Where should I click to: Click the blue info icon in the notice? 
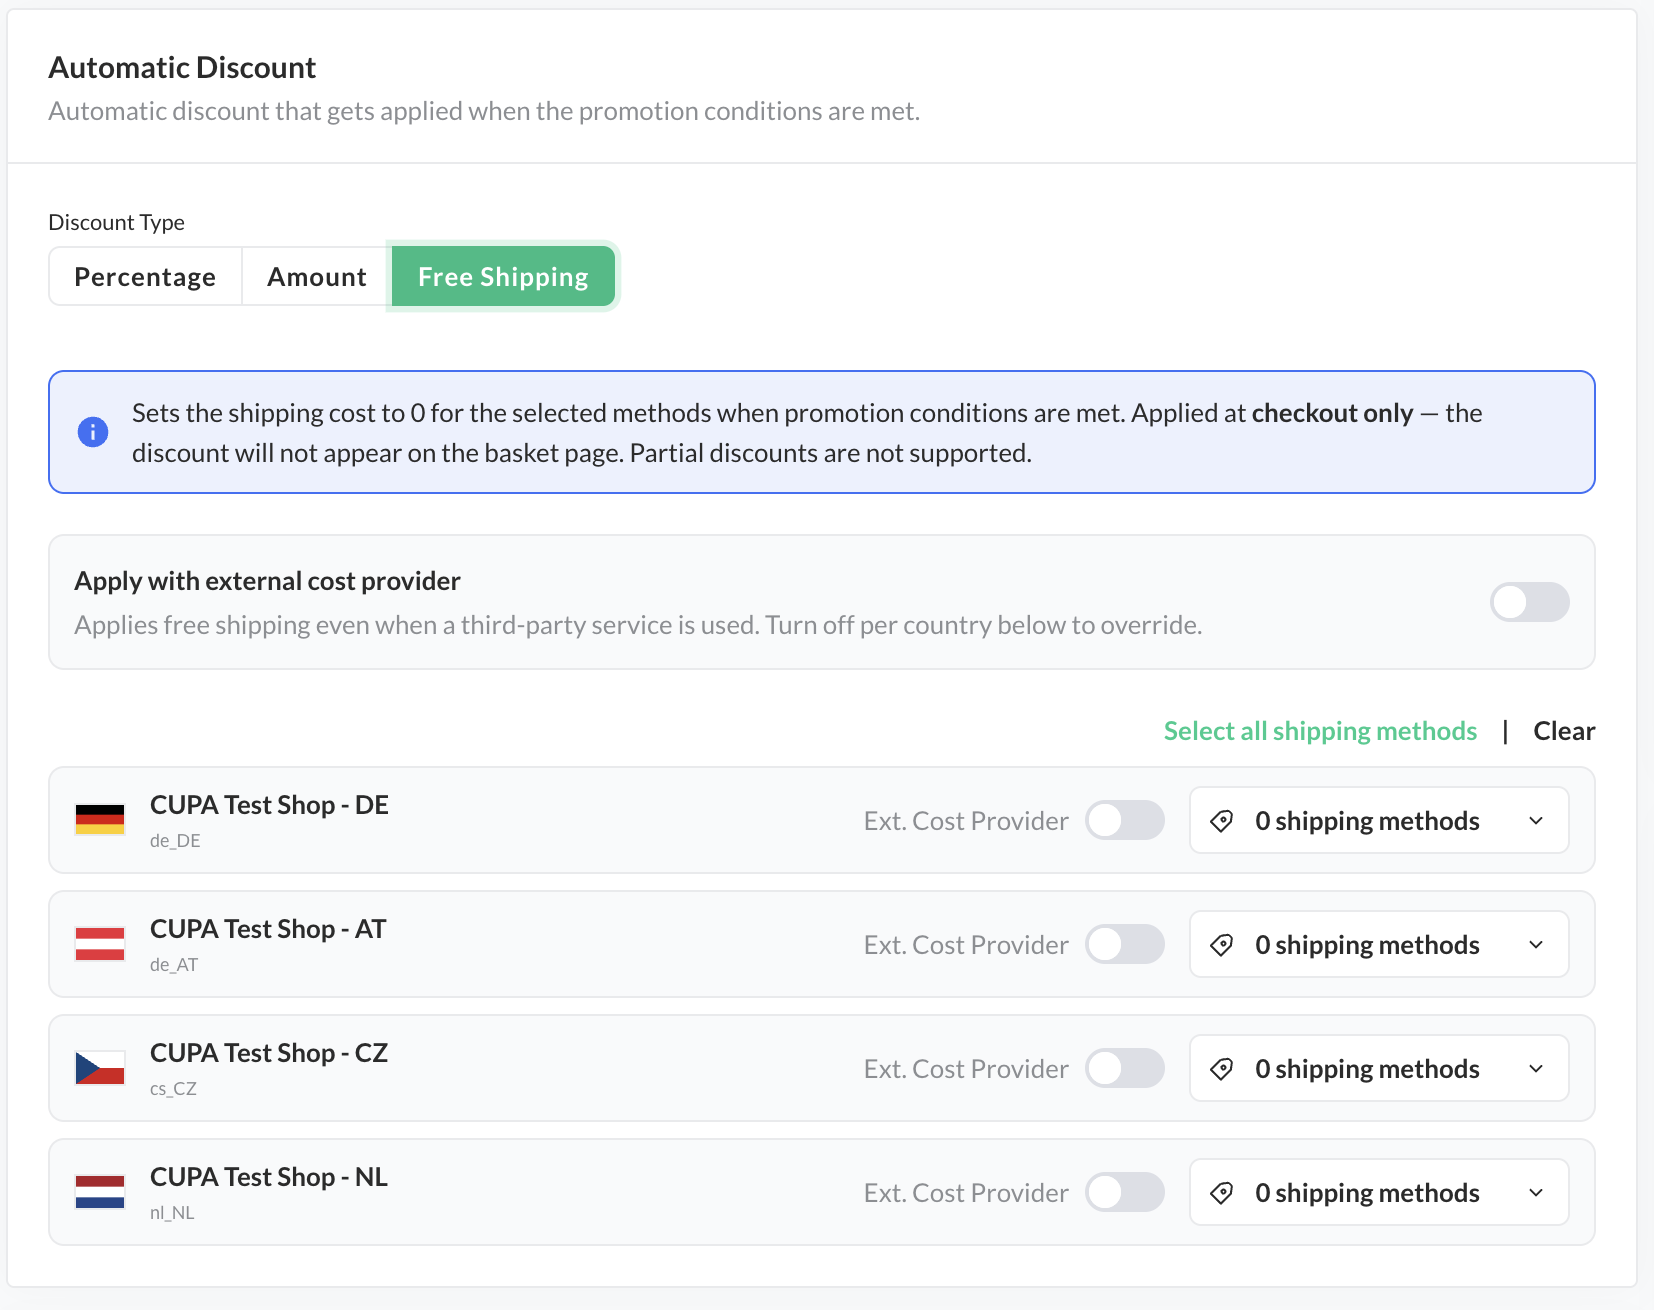[x=93, y=432]
